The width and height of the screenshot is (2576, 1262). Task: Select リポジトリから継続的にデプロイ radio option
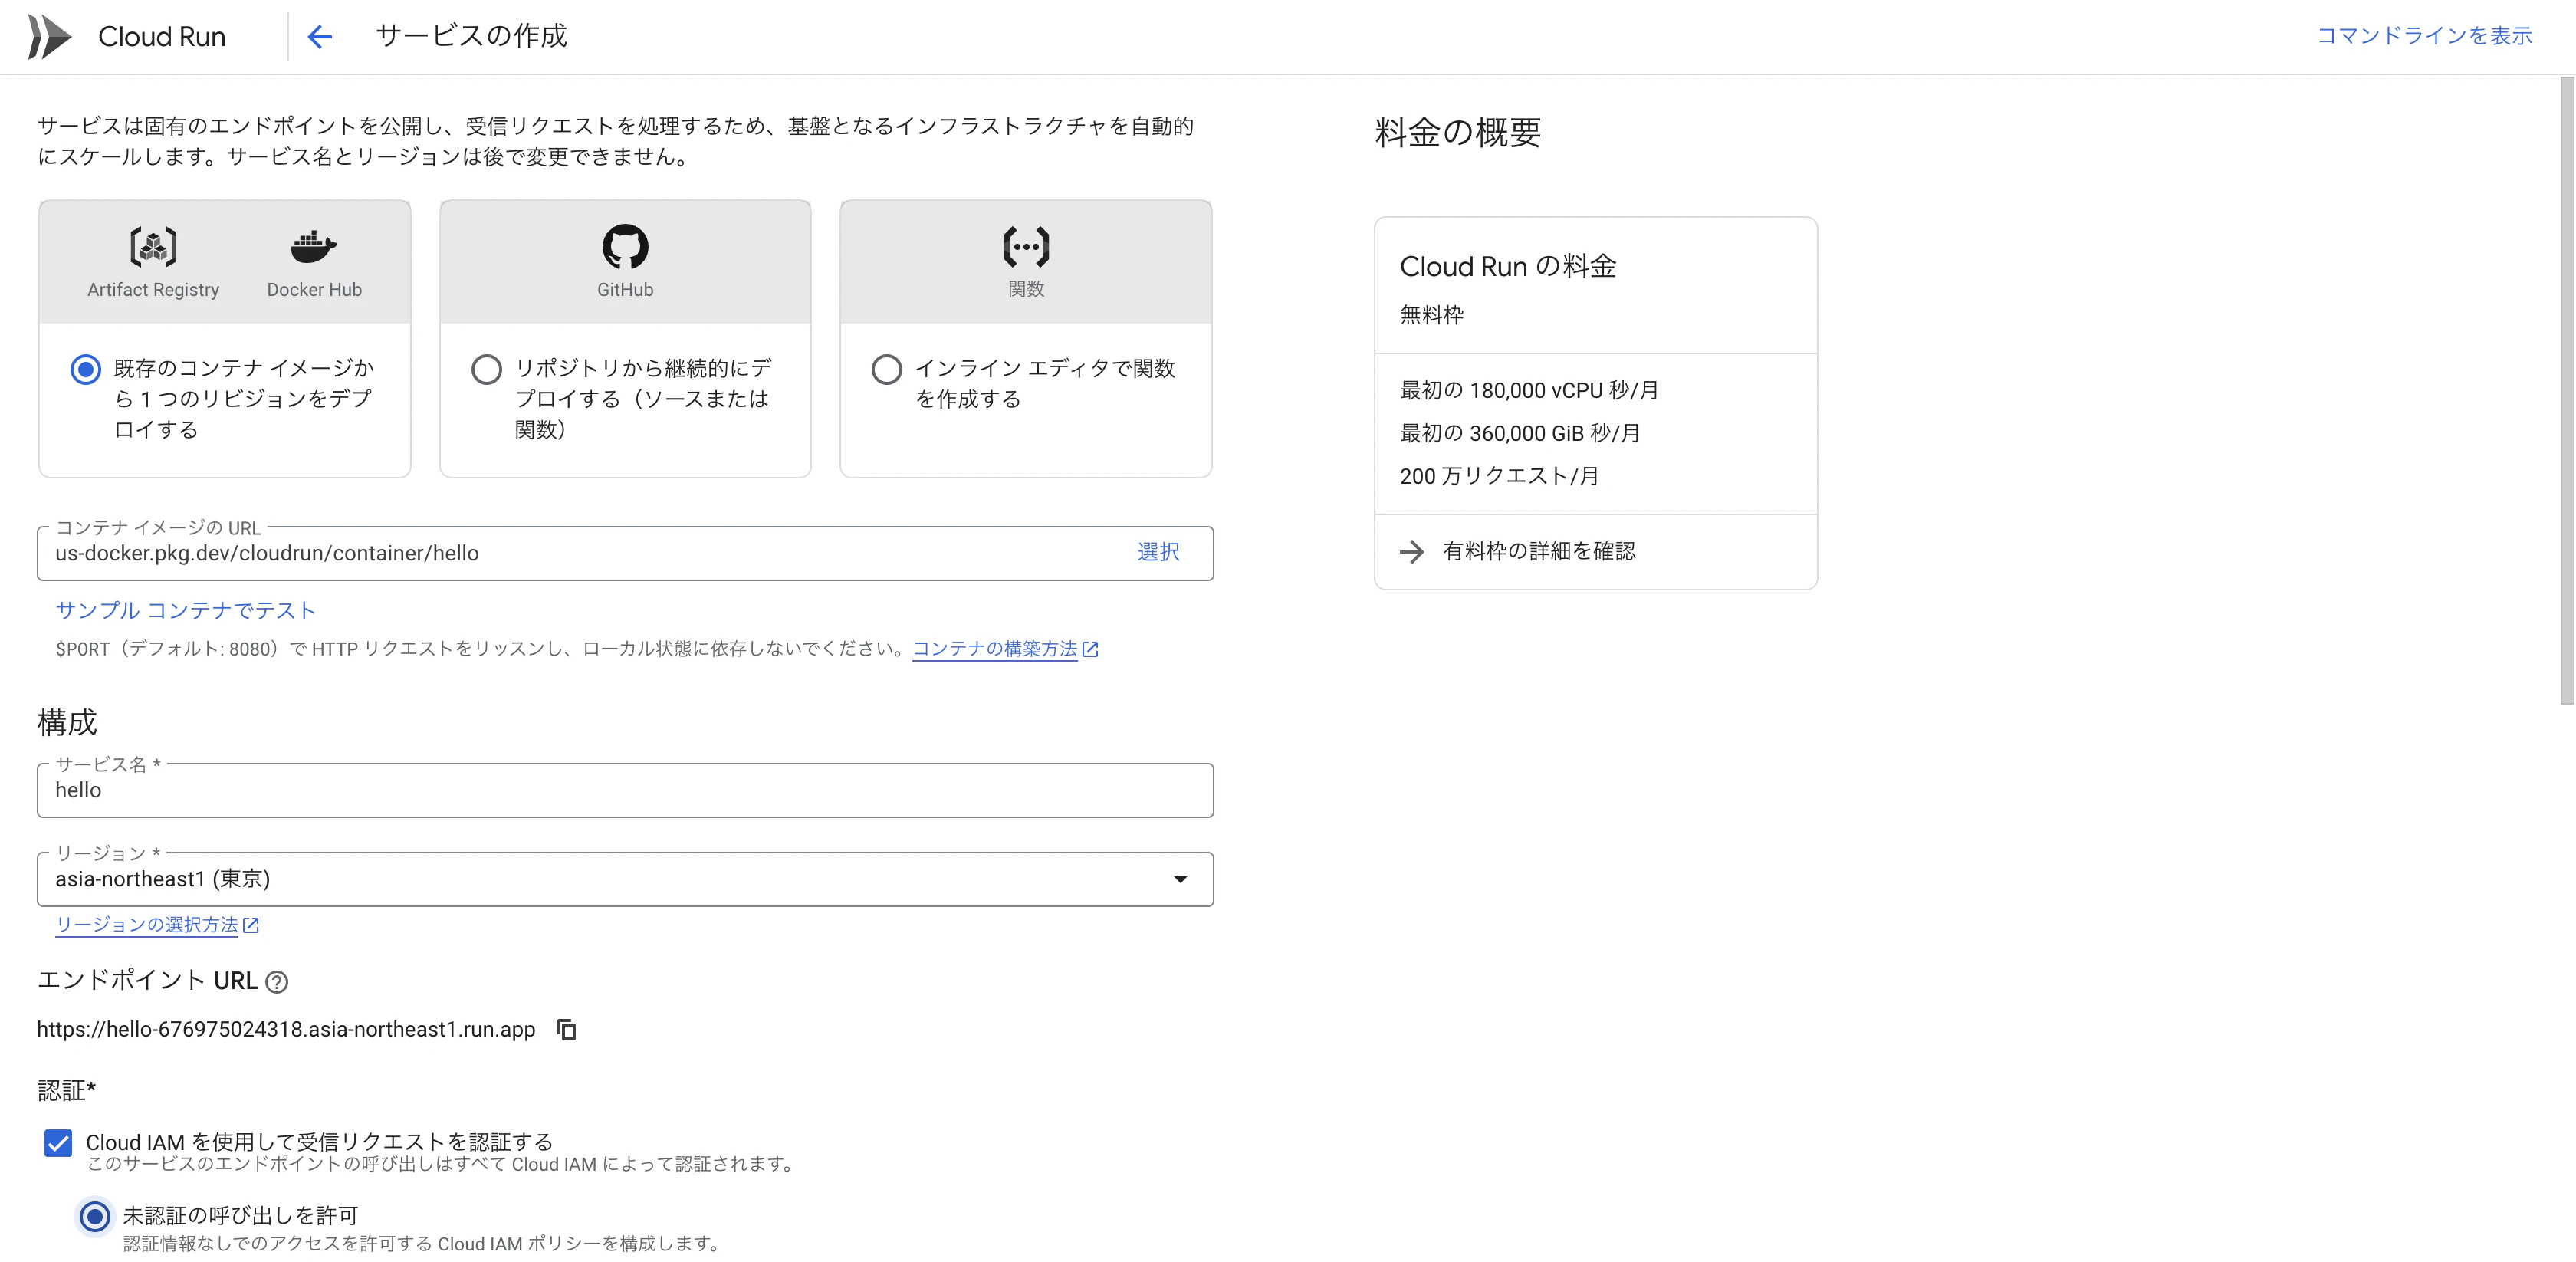486,369
